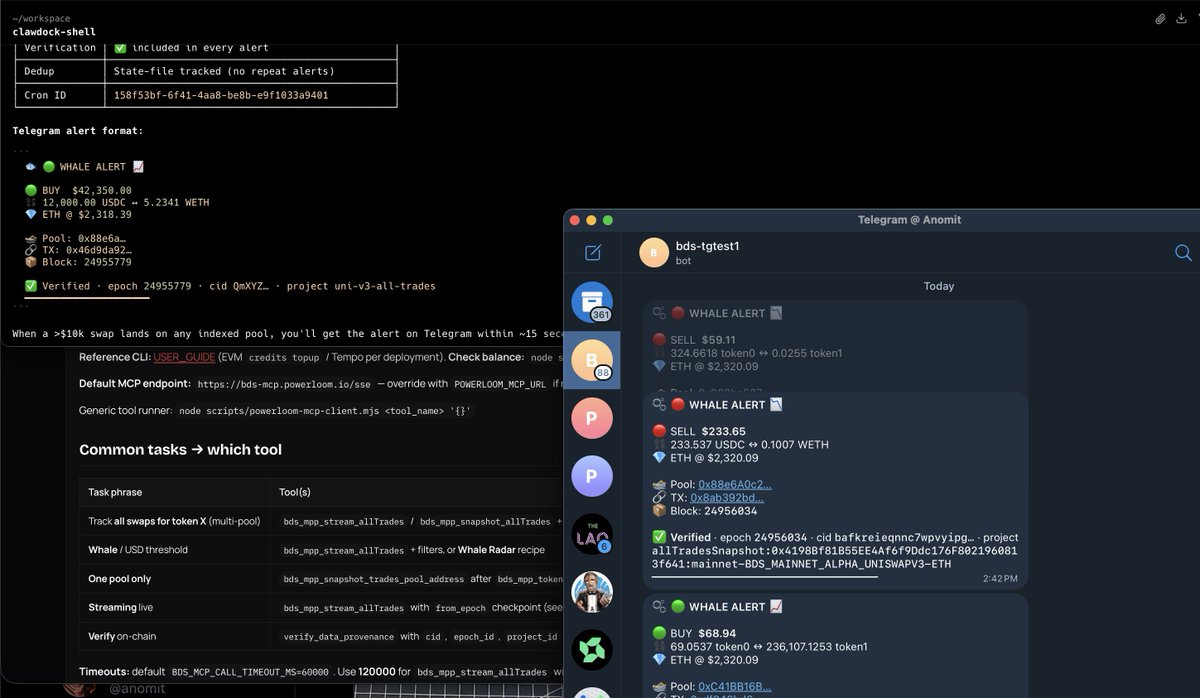This screenshot has width=1200, height=698.
Task: Click Common tasks → which tool heading
Action: point(180,450)
